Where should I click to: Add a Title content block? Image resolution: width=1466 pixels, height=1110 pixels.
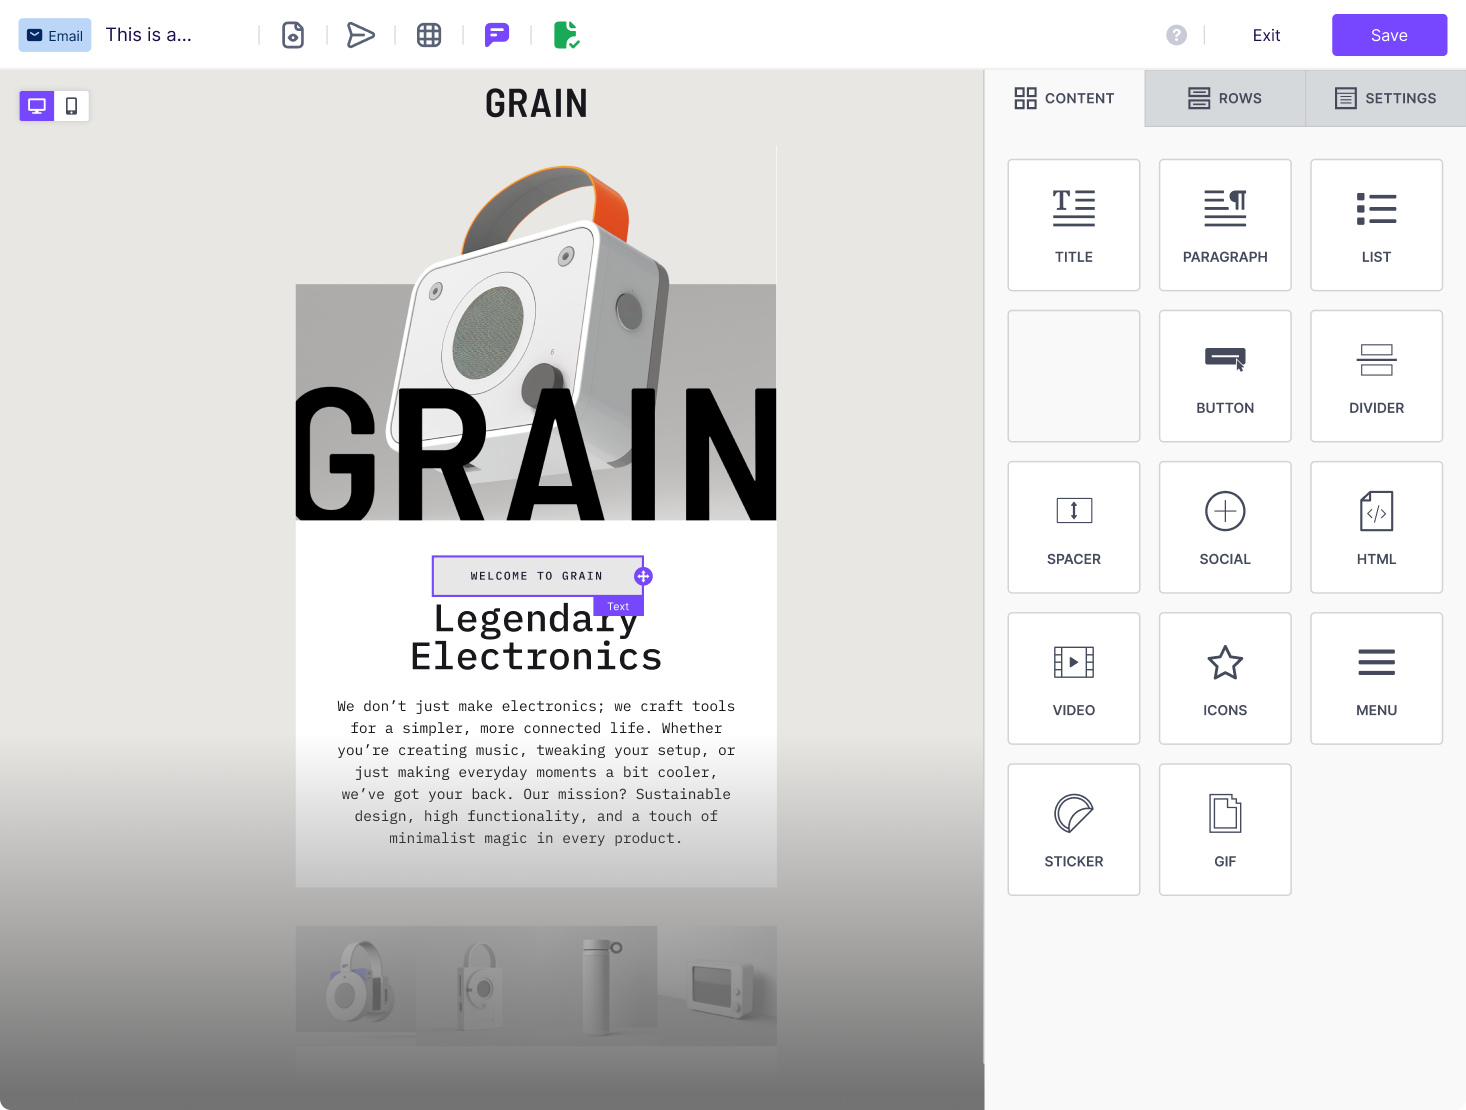tap(1073, 224)
